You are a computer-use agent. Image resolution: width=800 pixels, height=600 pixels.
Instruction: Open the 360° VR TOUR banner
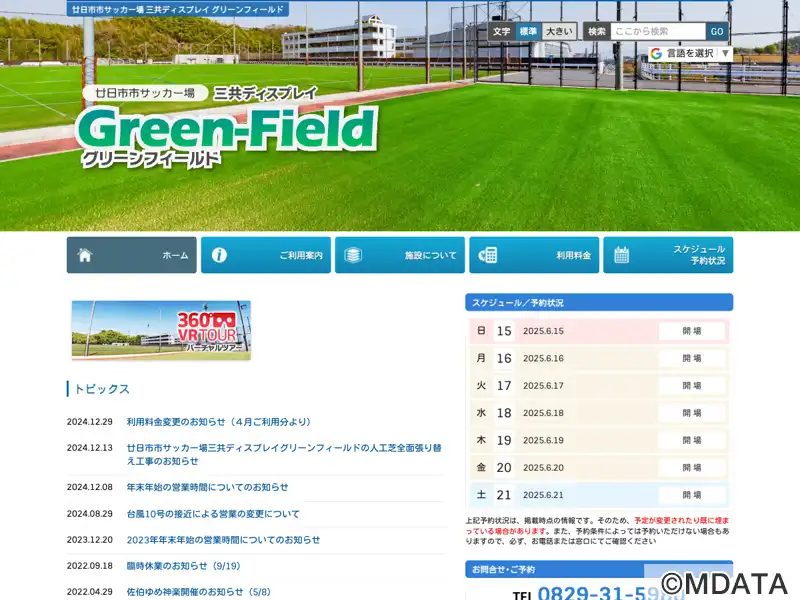(x=161, y=330)
